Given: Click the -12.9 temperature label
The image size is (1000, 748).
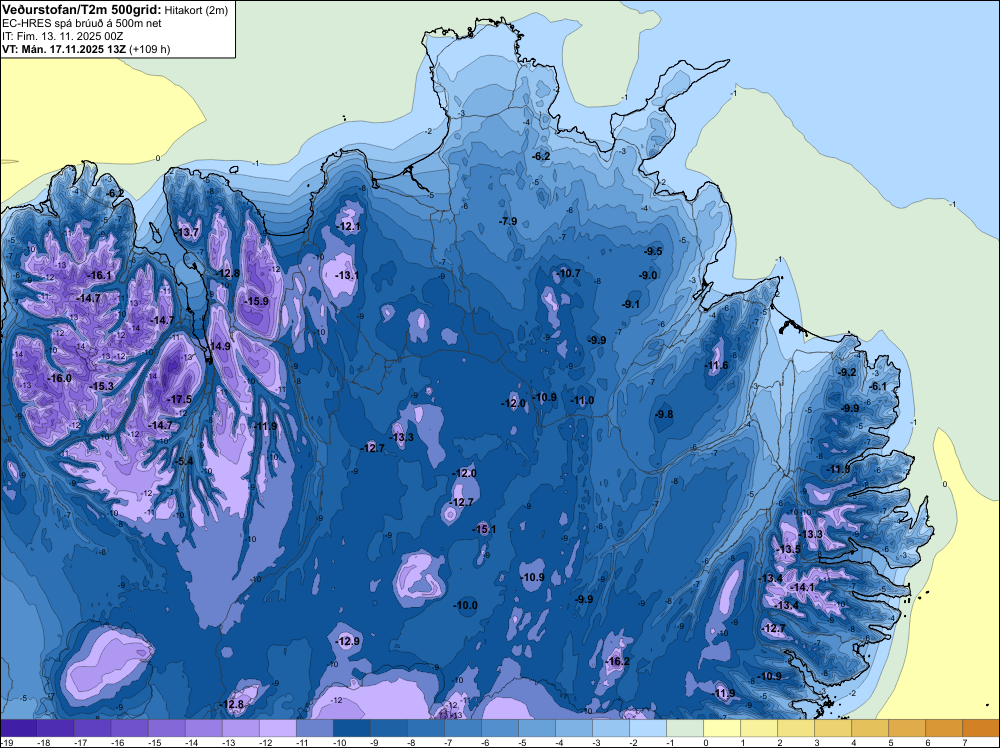Looking at the screenshot, I should pyautogui.click(x=348, y=642).
